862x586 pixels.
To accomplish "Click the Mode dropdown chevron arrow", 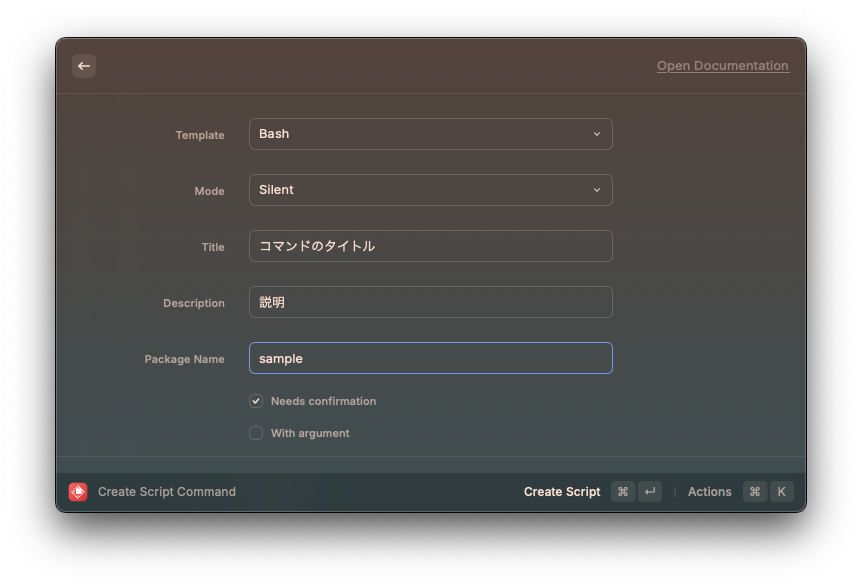I will [x=596, y=190].
